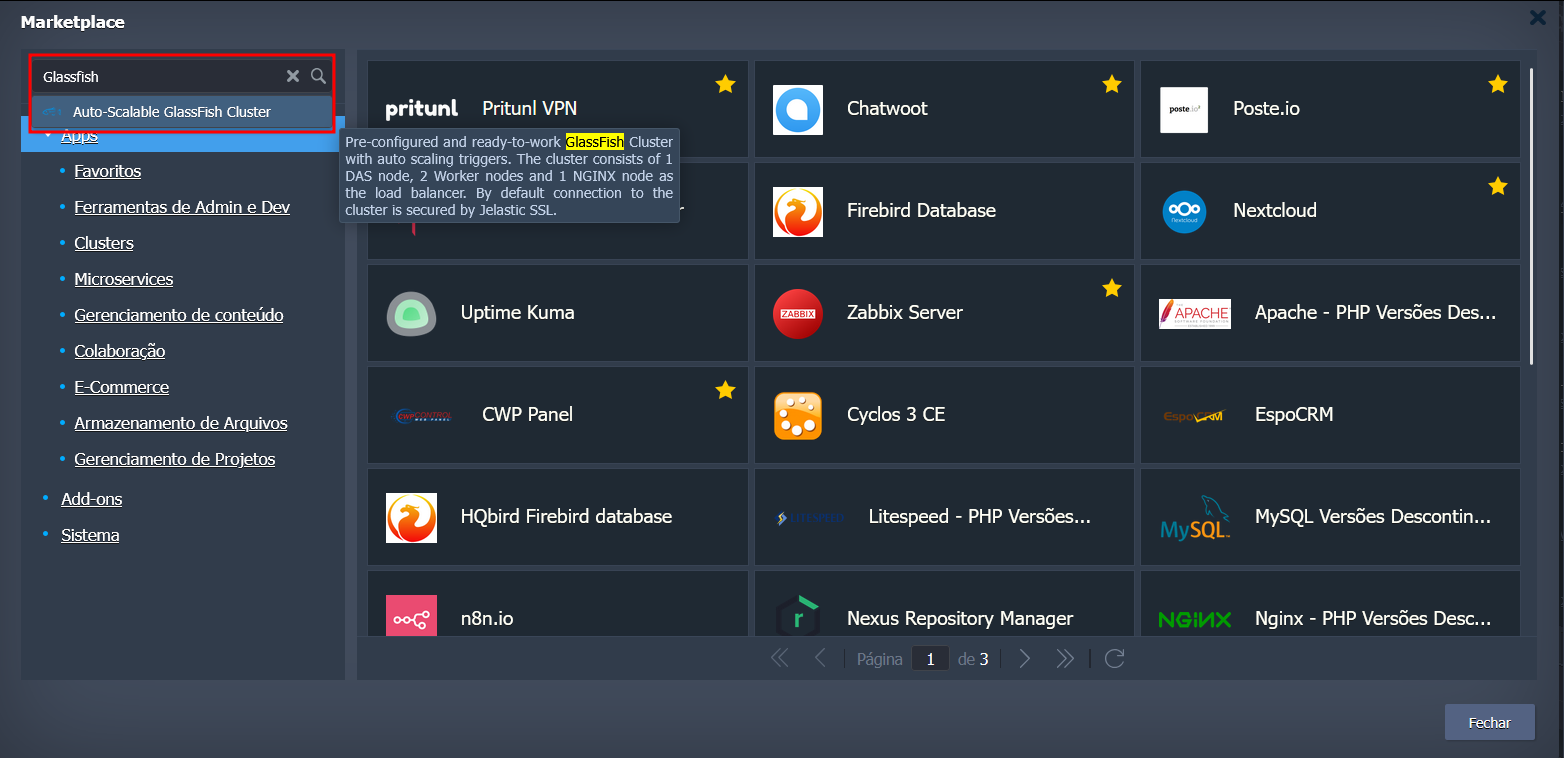Toggle favorite star on Chatwoot

pos(1111,84)
